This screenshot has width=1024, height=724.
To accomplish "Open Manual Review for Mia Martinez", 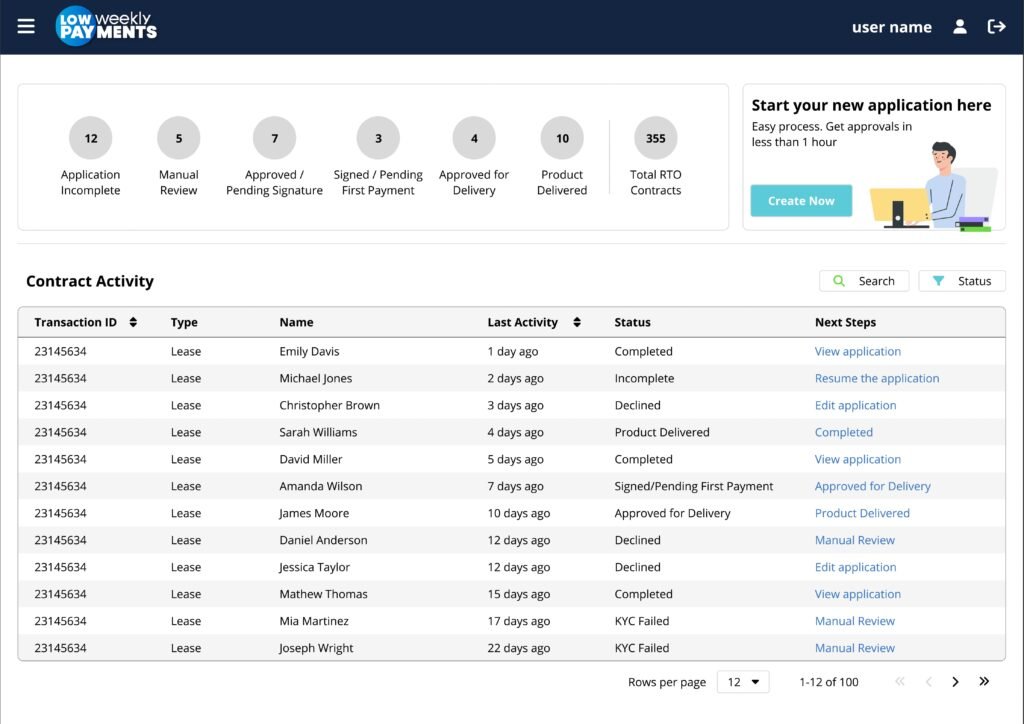I will click(x=854, y=621).
